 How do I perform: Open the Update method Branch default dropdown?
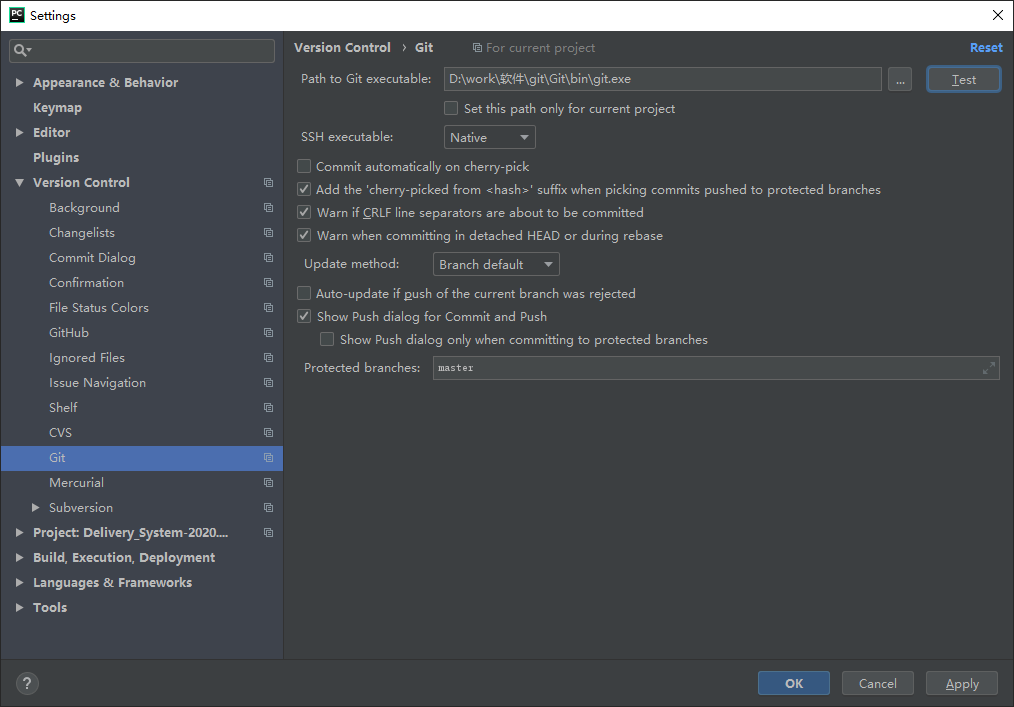click(x=496, y=264)
